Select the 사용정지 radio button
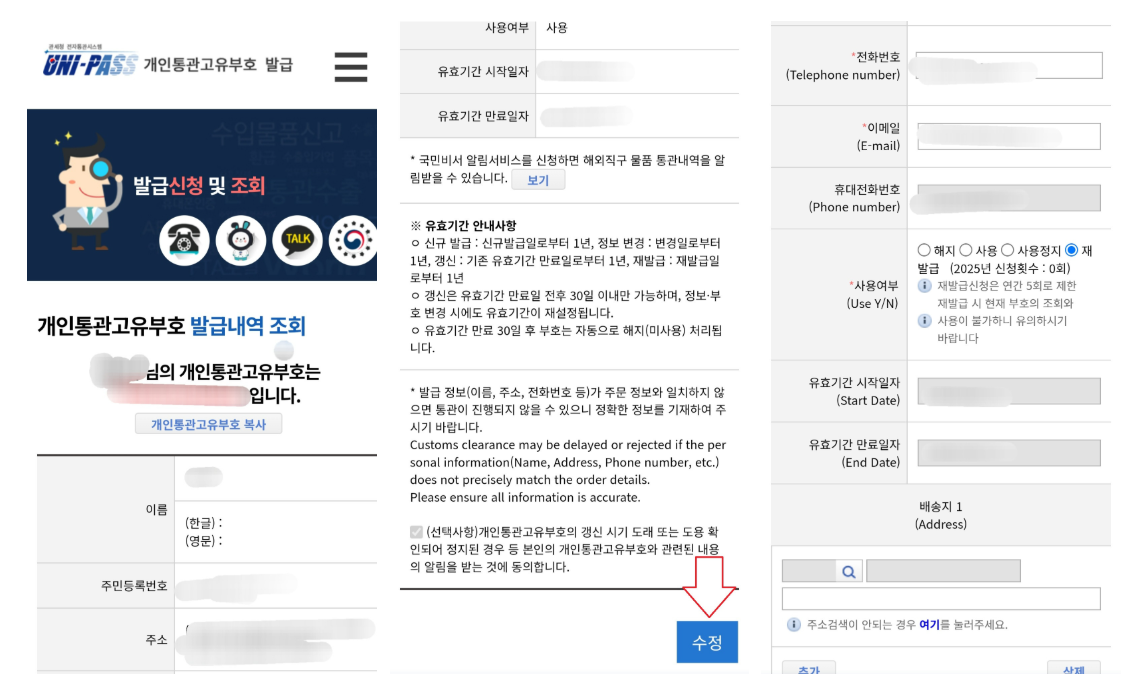 pyautogui.click(x=1009, y=250)
